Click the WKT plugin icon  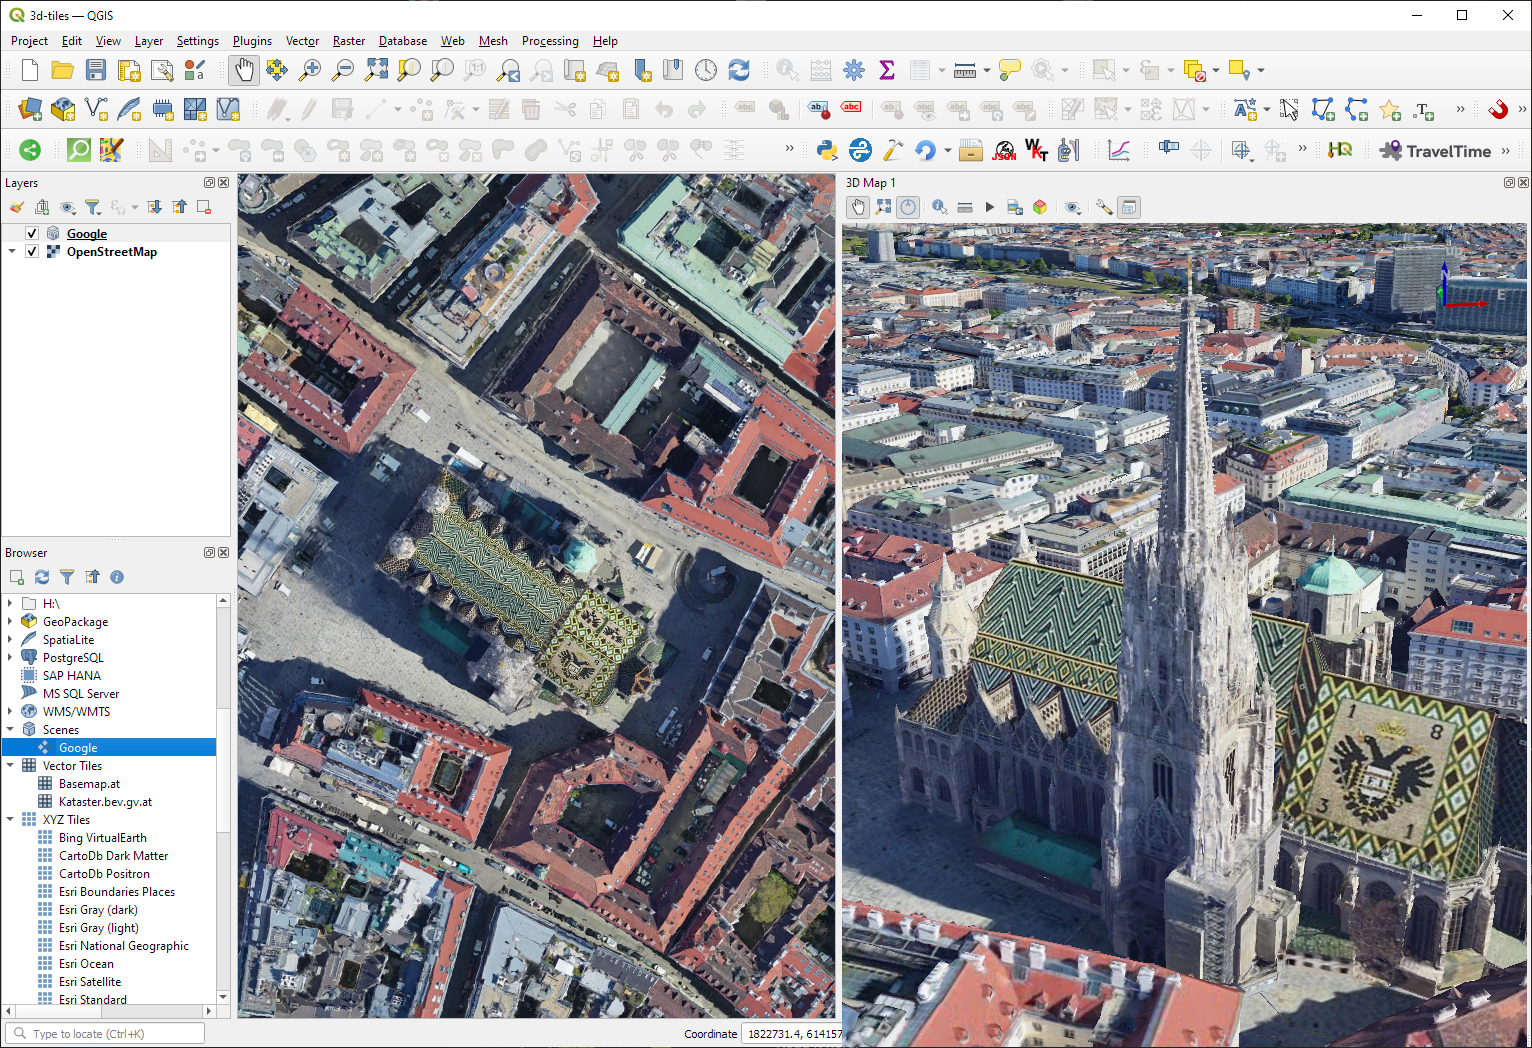point(1037,150)
